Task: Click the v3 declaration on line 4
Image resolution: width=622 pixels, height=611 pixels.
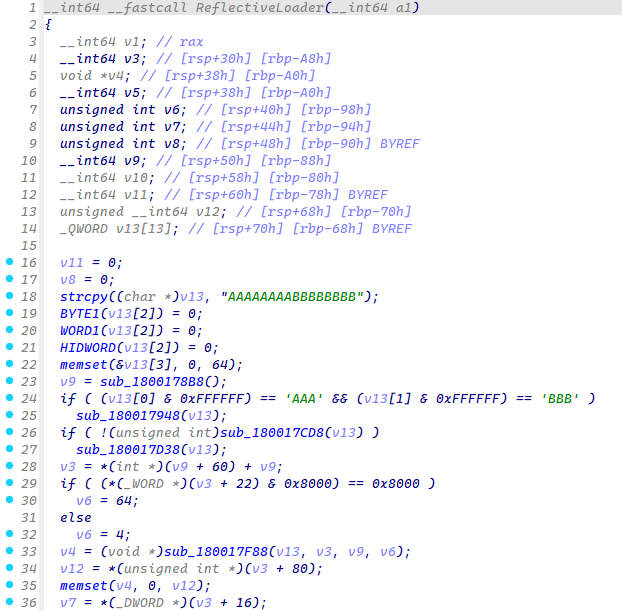Action: (103, 59)
